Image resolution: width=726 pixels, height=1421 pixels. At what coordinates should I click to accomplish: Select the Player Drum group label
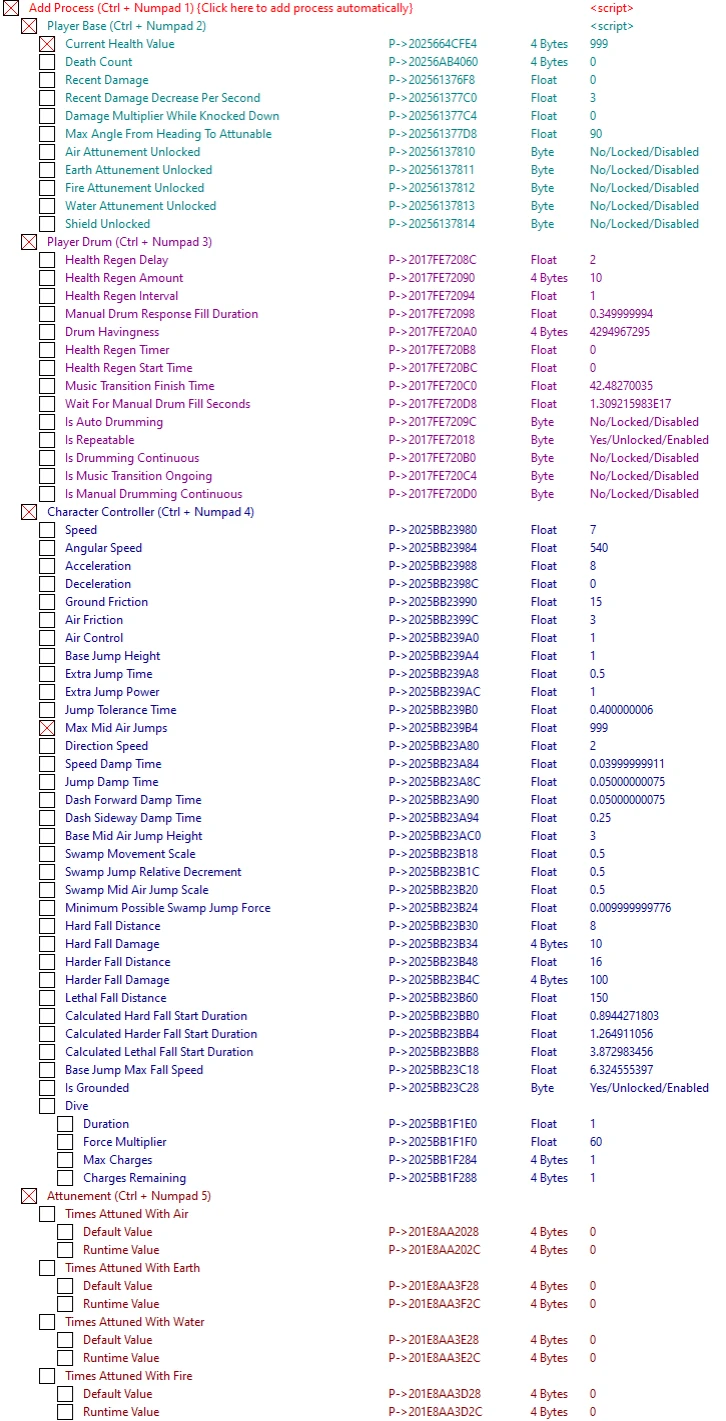click(130, 242)
